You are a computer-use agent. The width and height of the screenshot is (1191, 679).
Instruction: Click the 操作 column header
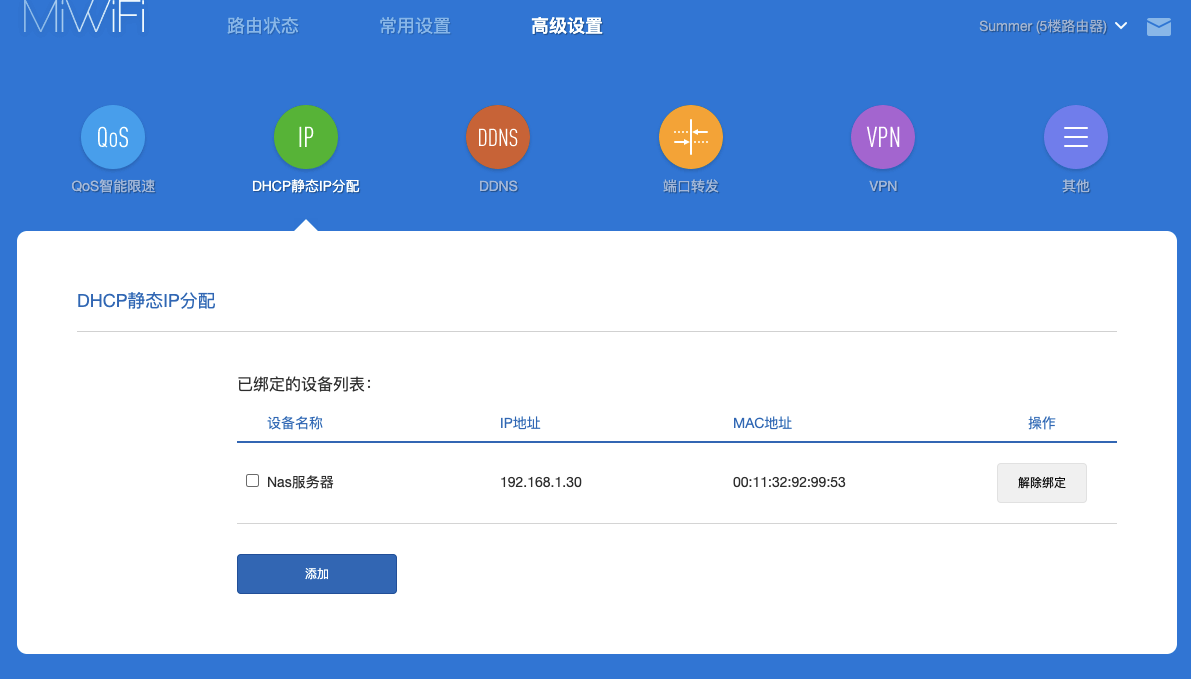click(1041, 423)
